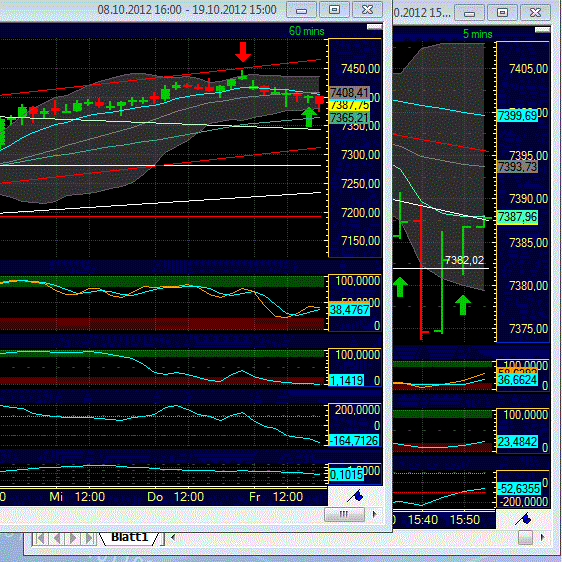Click the indicator value 36,6624
This screenshot has height=562, width=562.
click(517, 380)
